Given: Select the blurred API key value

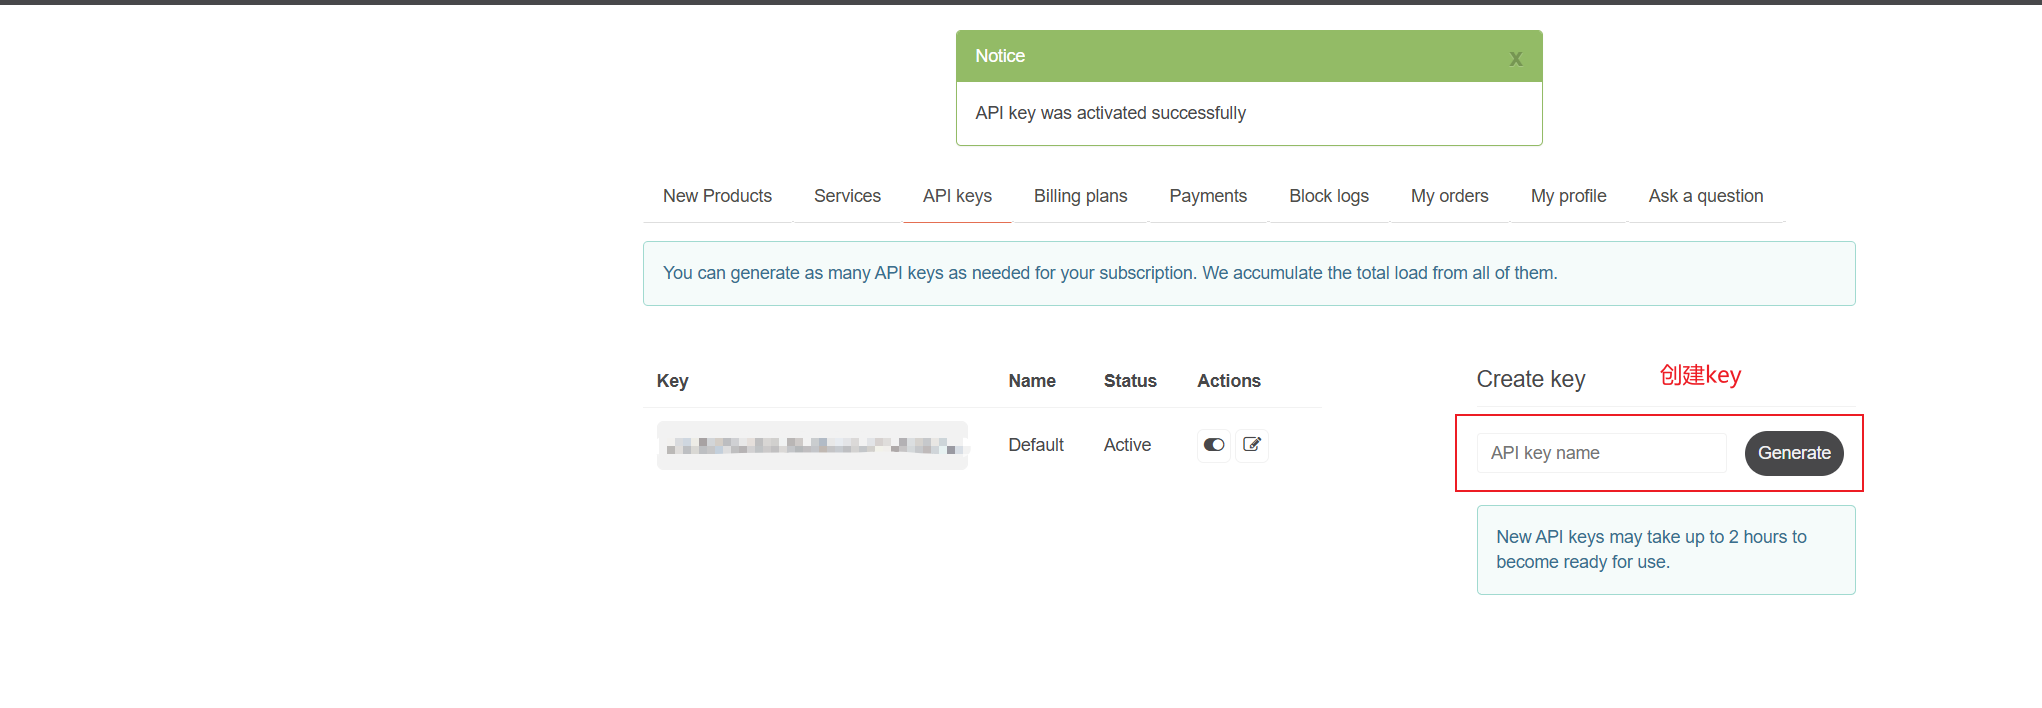Looking at the screenshot, I should (812, 445).
